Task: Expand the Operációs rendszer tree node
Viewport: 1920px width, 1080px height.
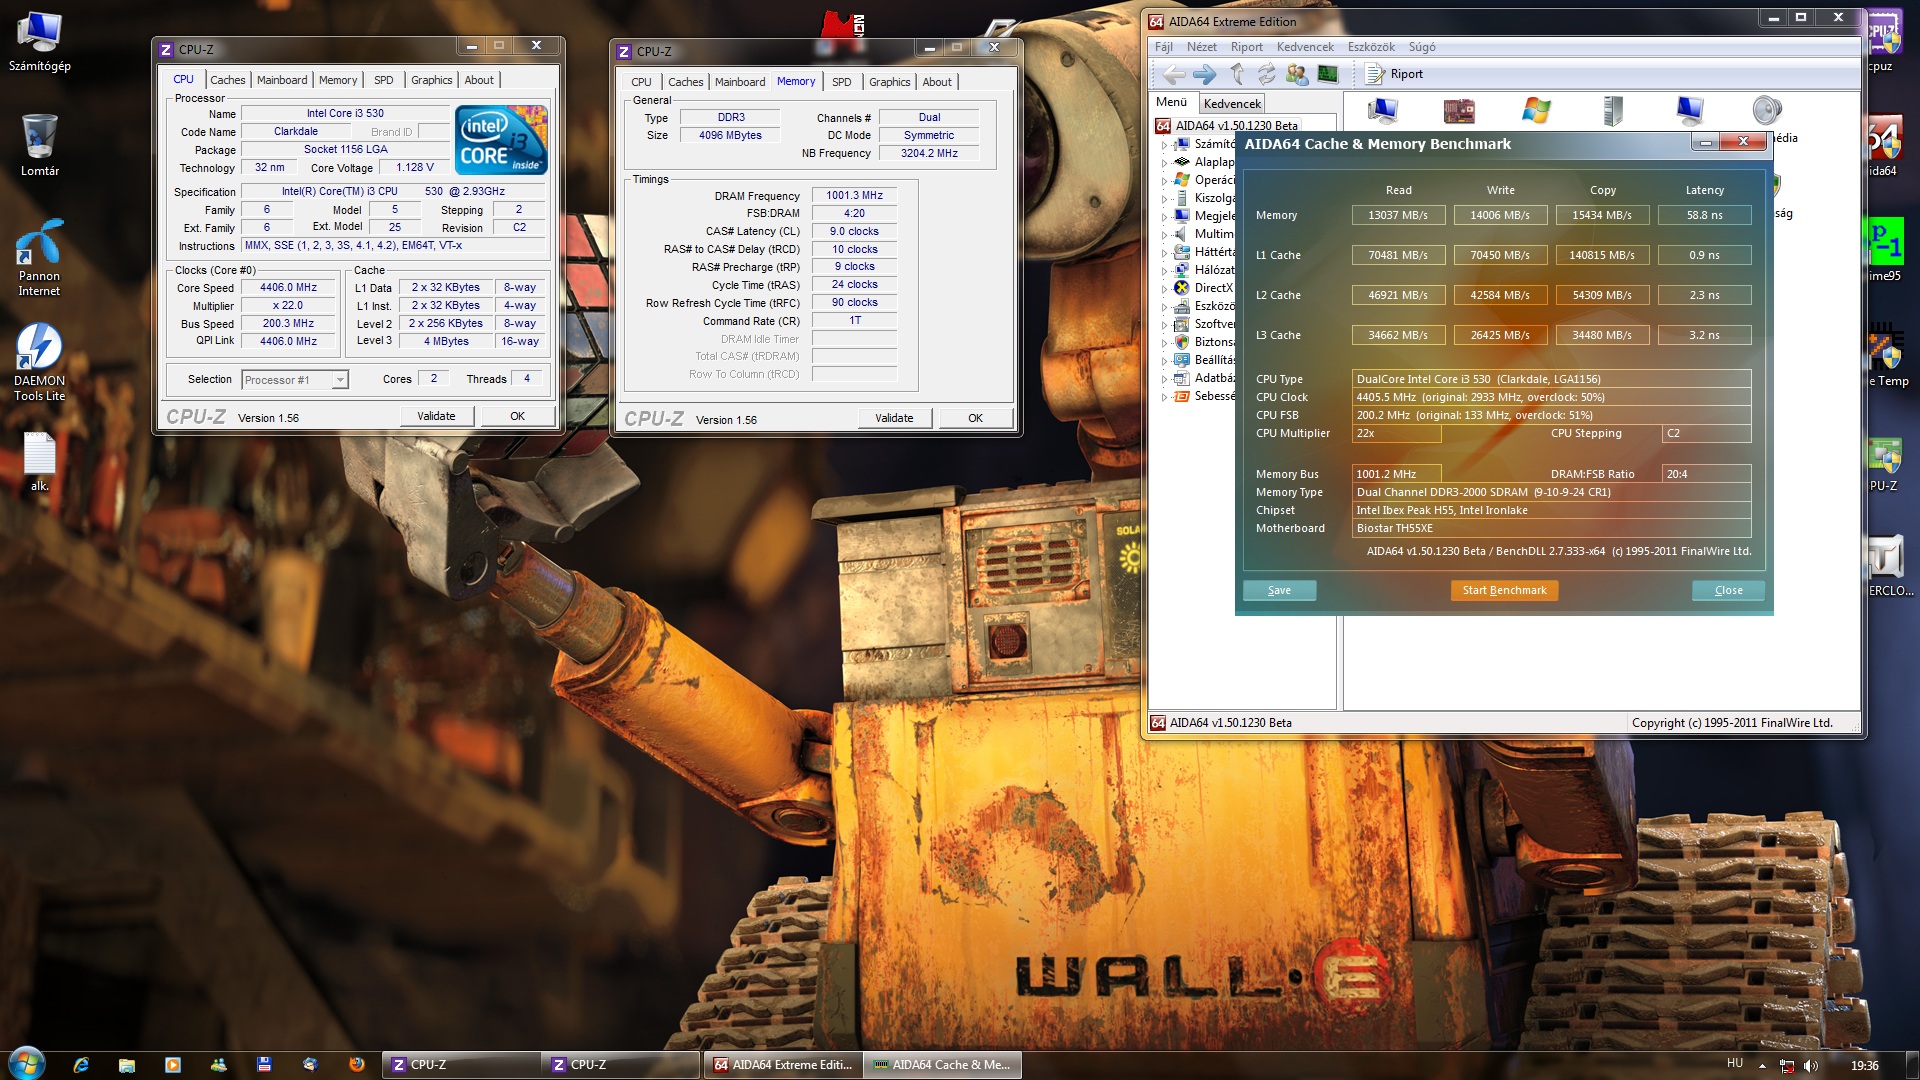Action: [1164, 181]
